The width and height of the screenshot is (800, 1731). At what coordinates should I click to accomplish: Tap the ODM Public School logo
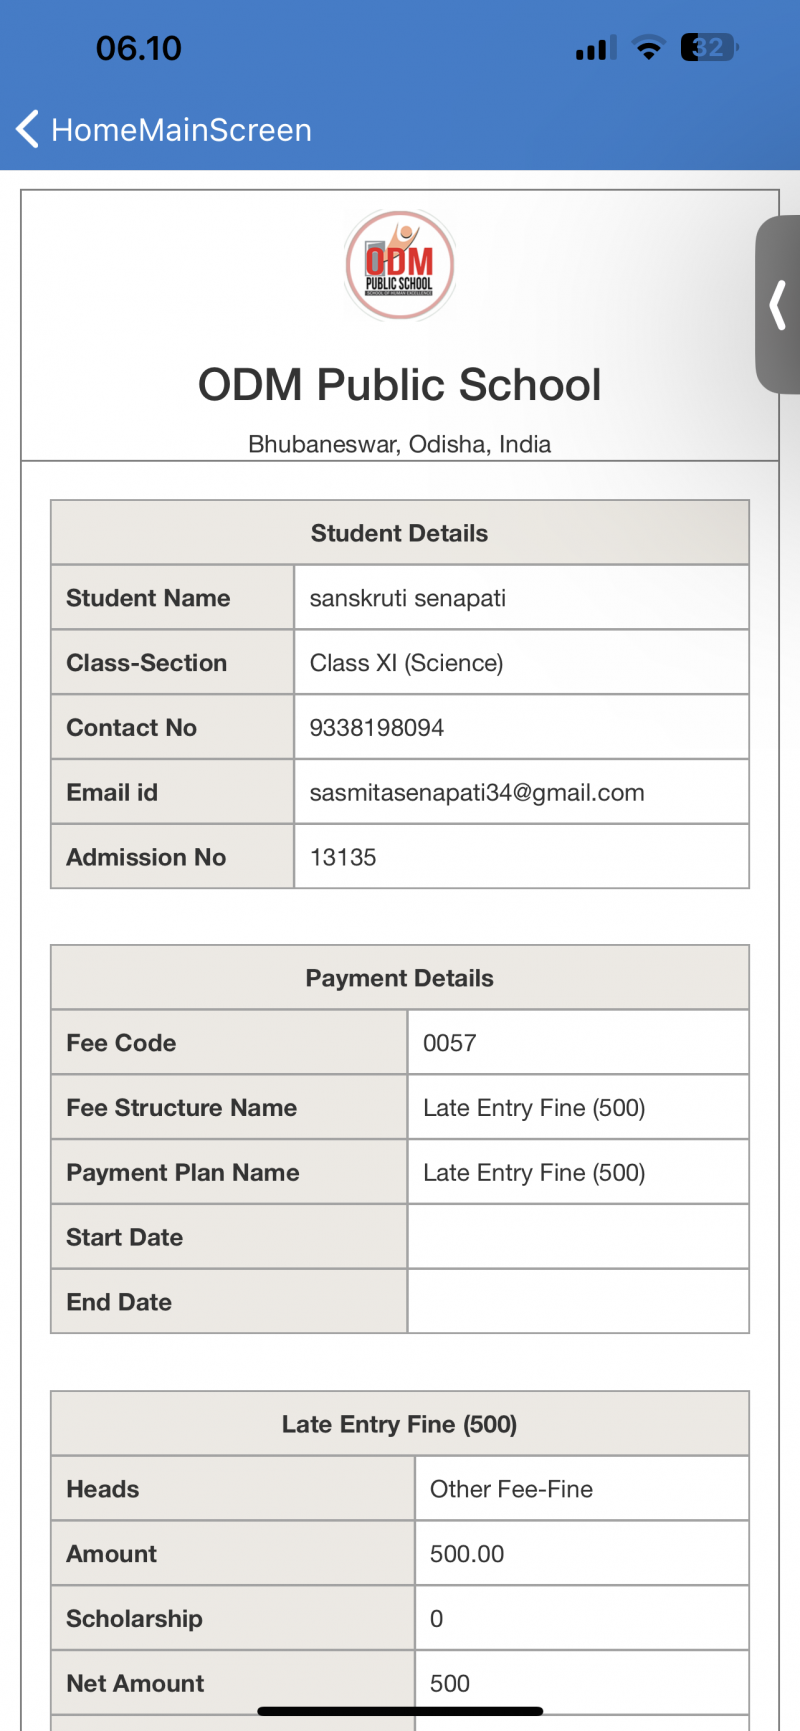400,265
